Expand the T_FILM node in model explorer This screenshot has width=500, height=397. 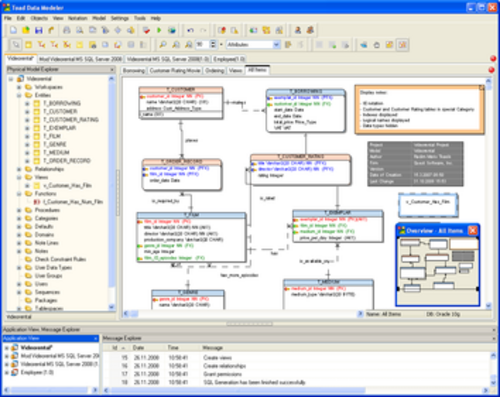(x=27, y=136)
